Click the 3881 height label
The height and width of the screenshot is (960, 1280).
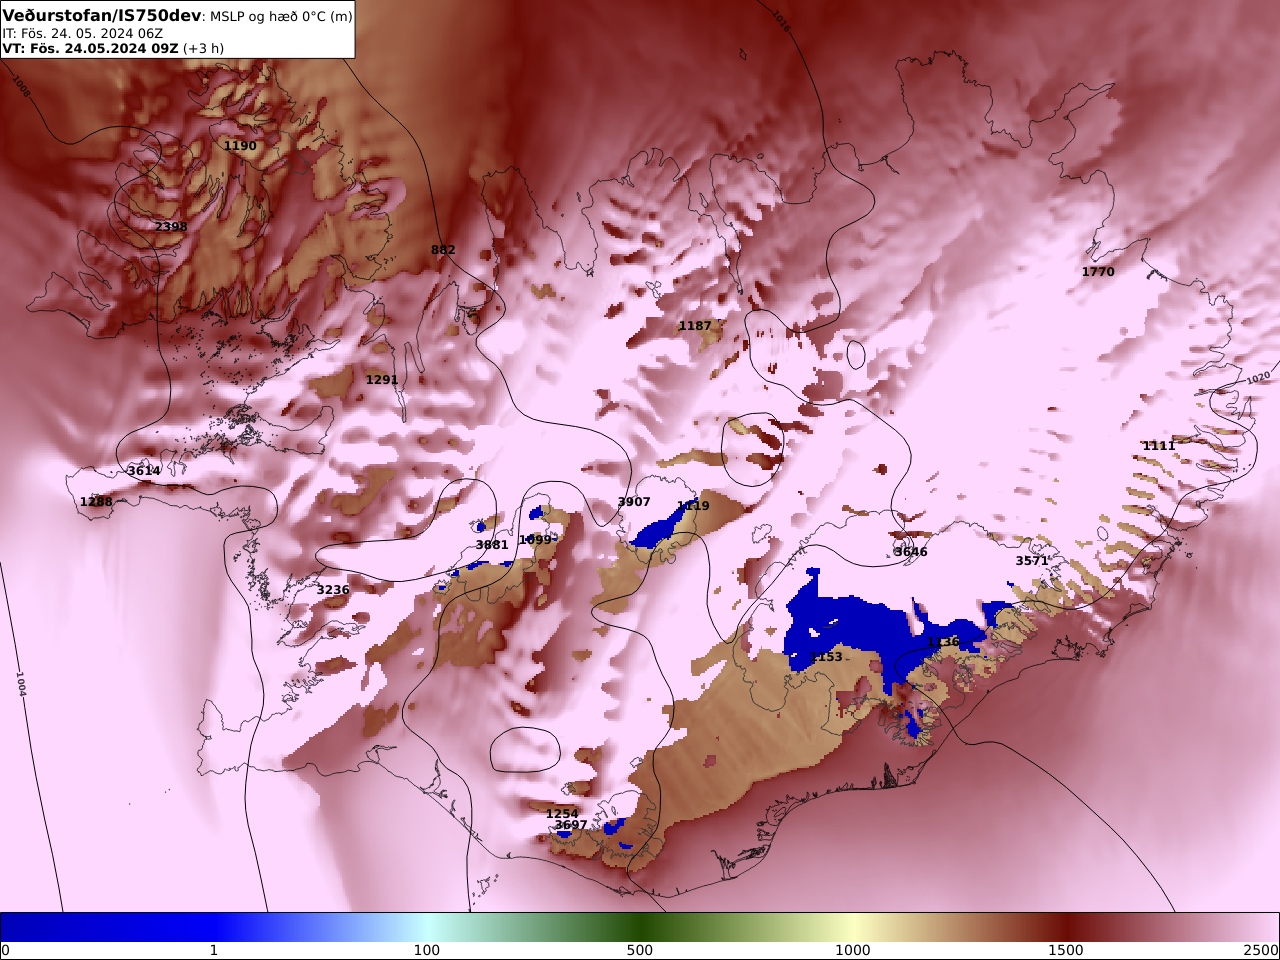tap(492, 545)
